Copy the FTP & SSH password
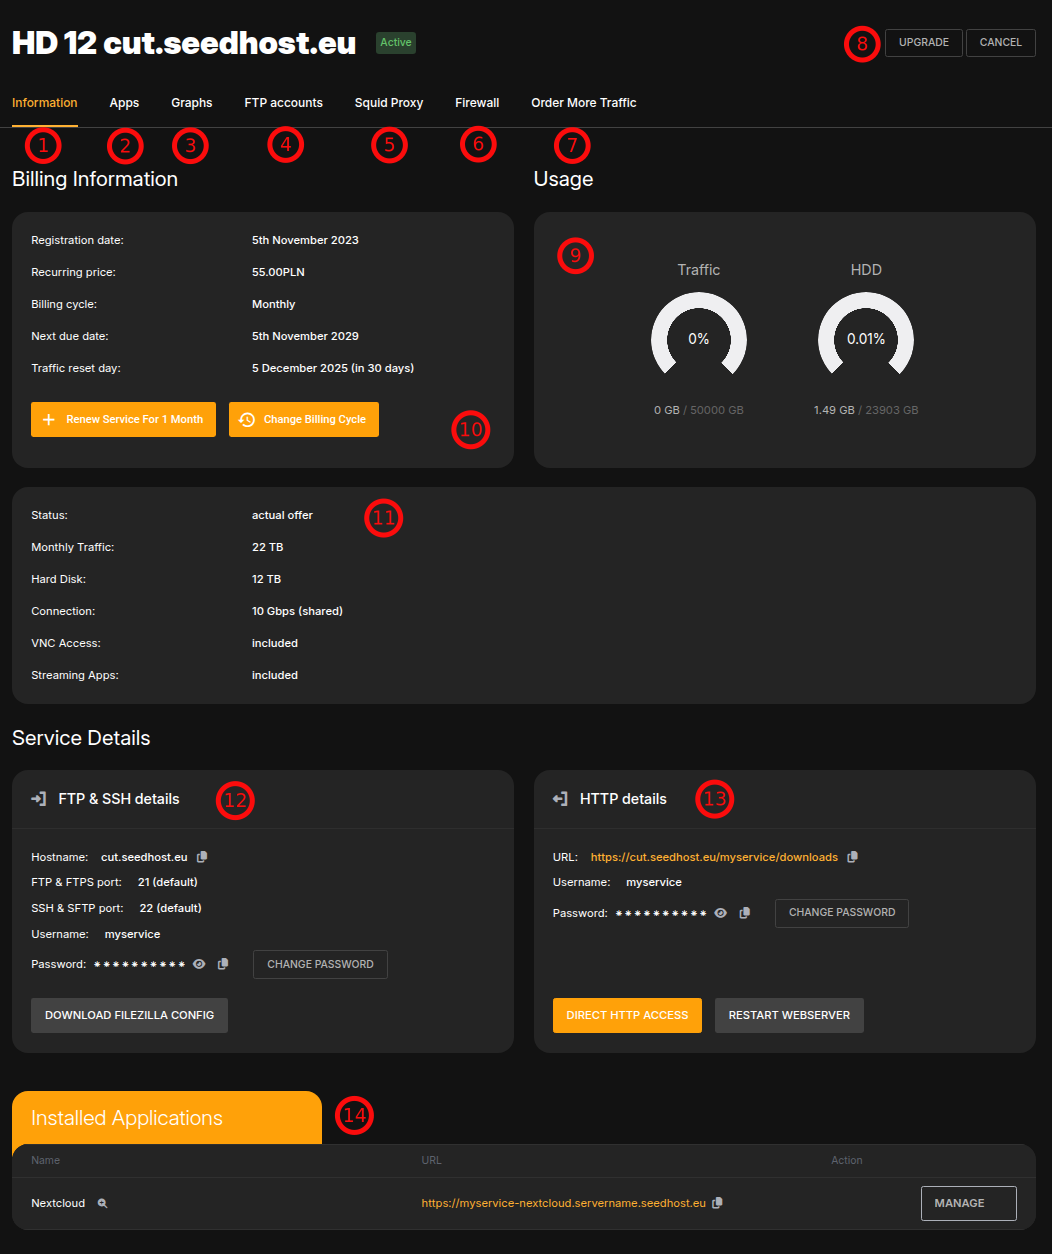Image resolution: width=1052 pixels, height=1254 pixels. click(223, 964)
